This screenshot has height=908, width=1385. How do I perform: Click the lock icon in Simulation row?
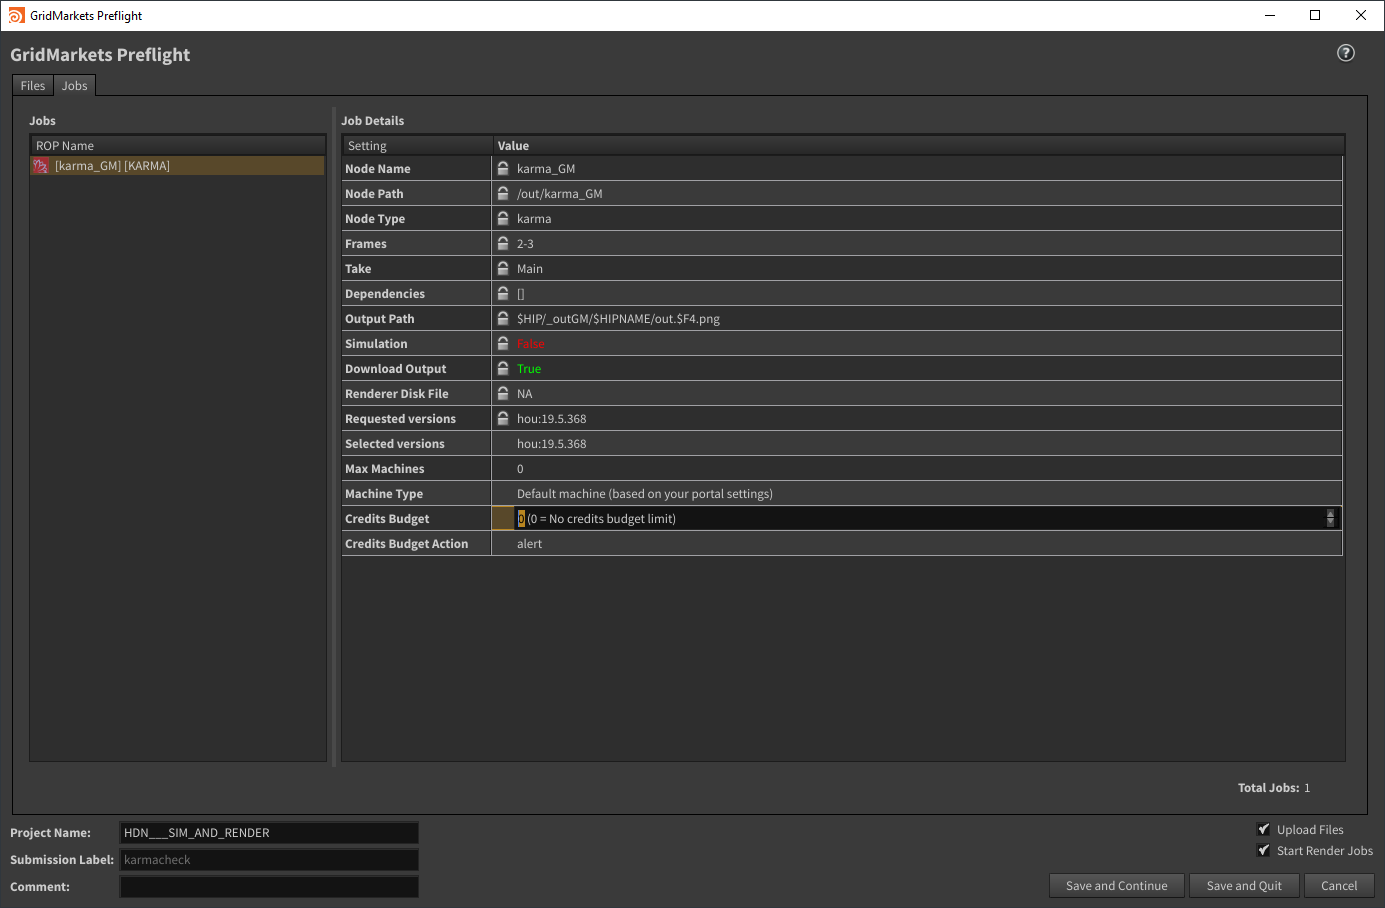click(x=503, y=343)
